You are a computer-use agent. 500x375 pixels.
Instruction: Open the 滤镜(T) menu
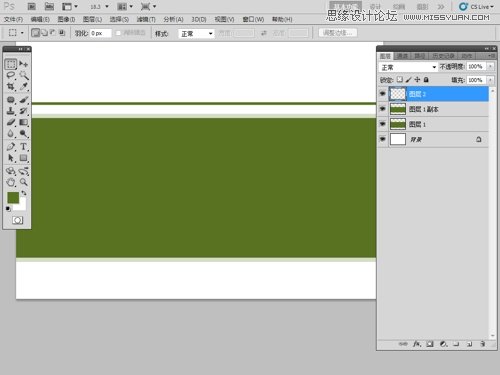146,19
